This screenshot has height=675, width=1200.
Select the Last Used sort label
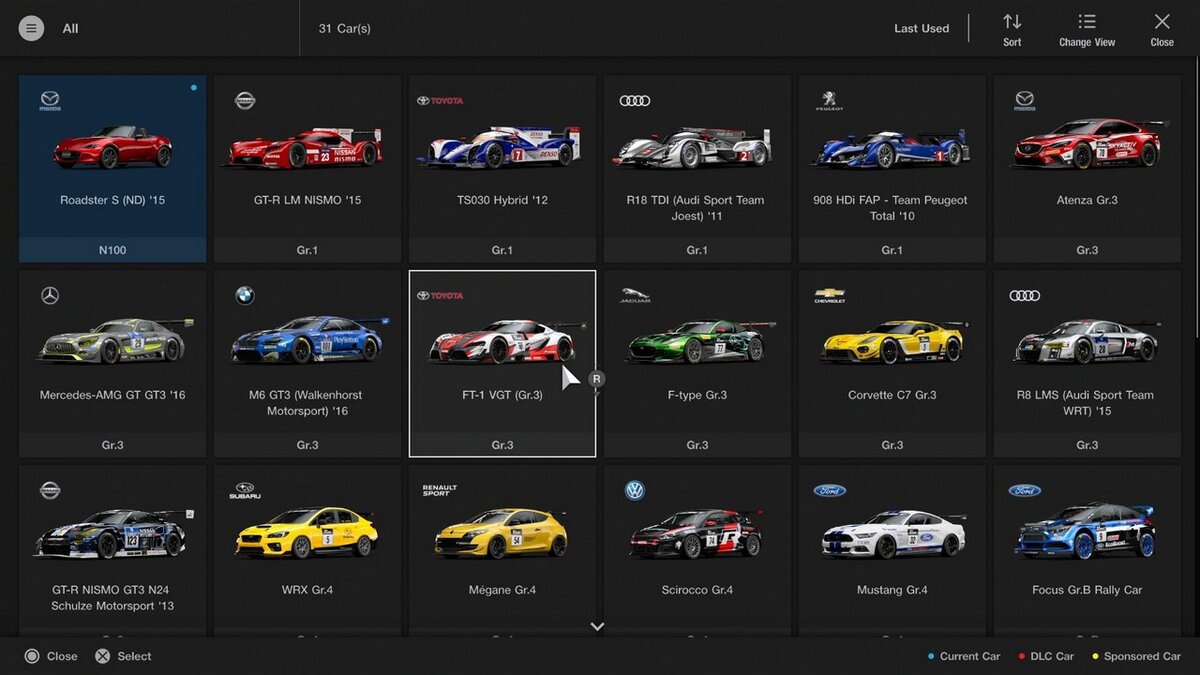921,28
